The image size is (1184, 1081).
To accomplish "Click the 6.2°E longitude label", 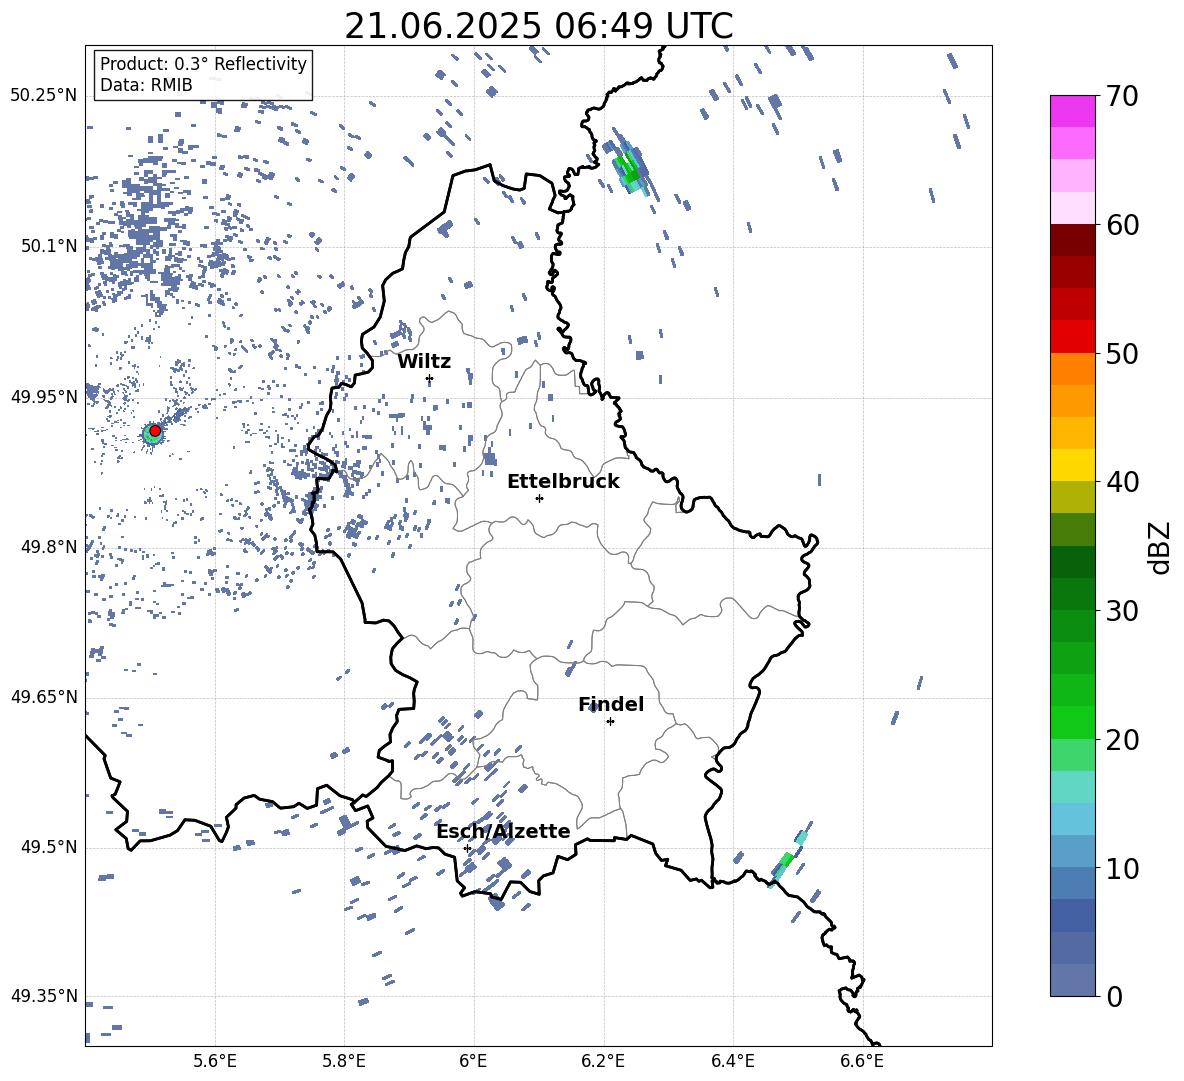I will coord(603,1061).
